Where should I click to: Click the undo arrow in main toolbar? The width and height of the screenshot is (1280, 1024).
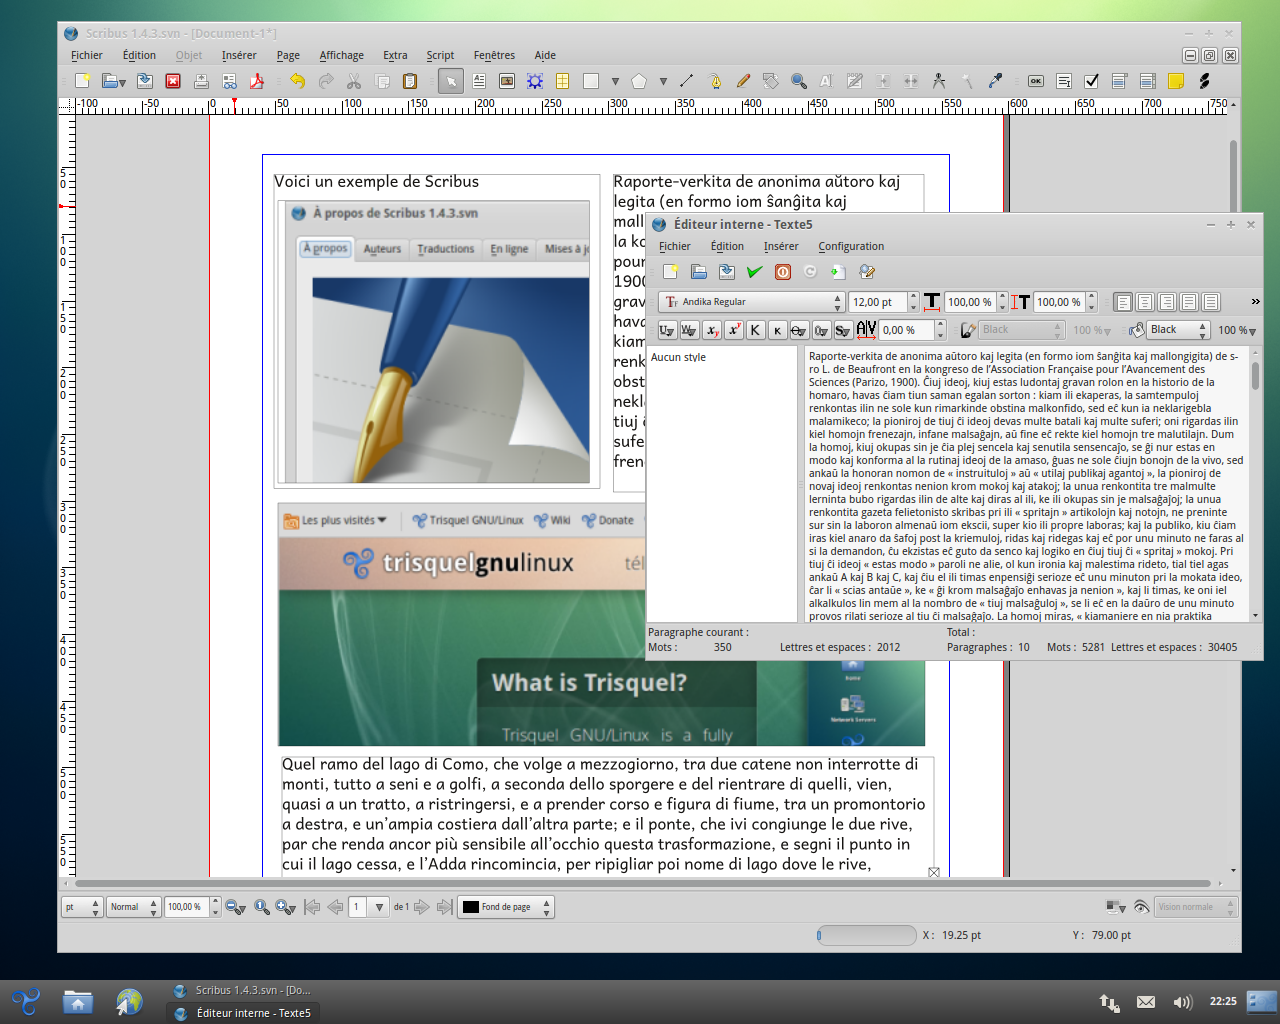click(297, 81)
